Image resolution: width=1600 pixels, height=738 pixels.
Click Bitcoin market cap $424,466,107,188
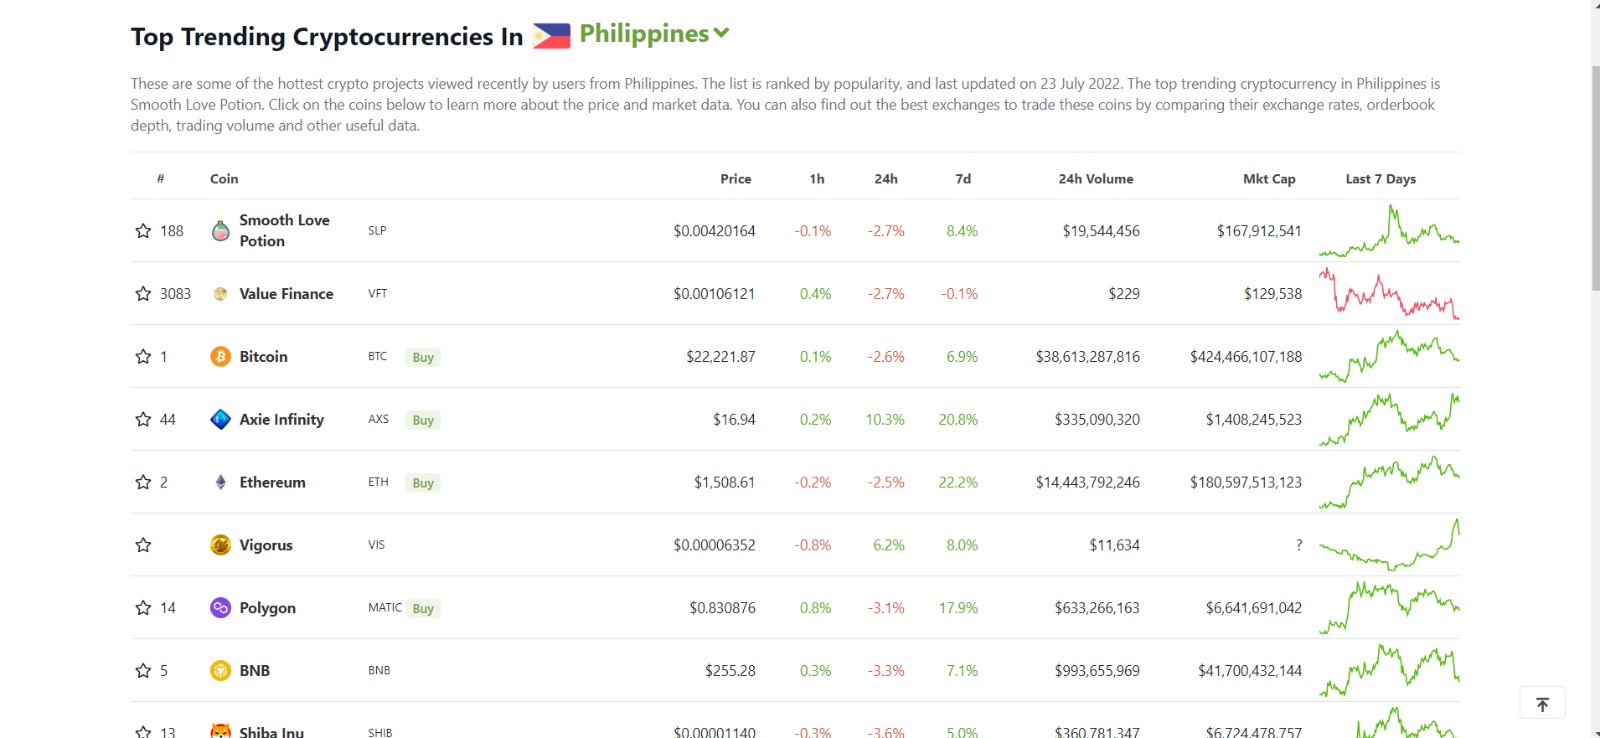[1246, 357]
